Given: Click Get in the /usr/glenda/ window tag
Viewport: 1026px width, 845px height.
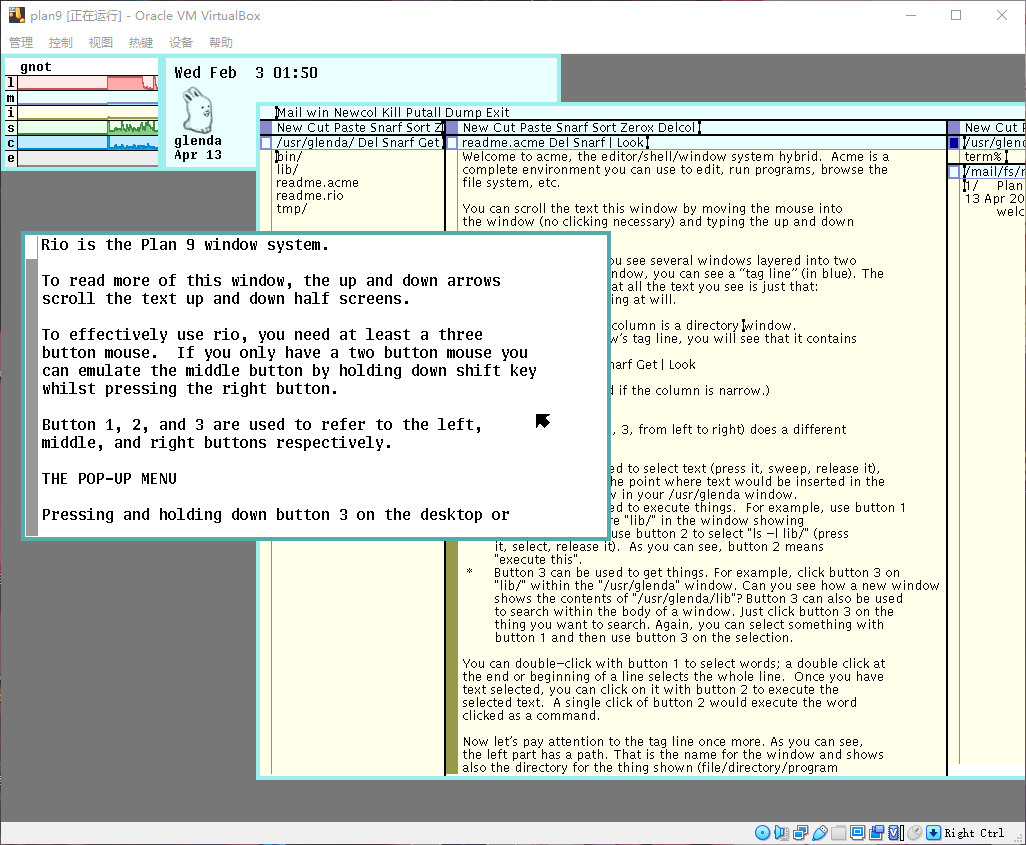Looking at the screenshot, I should click(429, 143).
